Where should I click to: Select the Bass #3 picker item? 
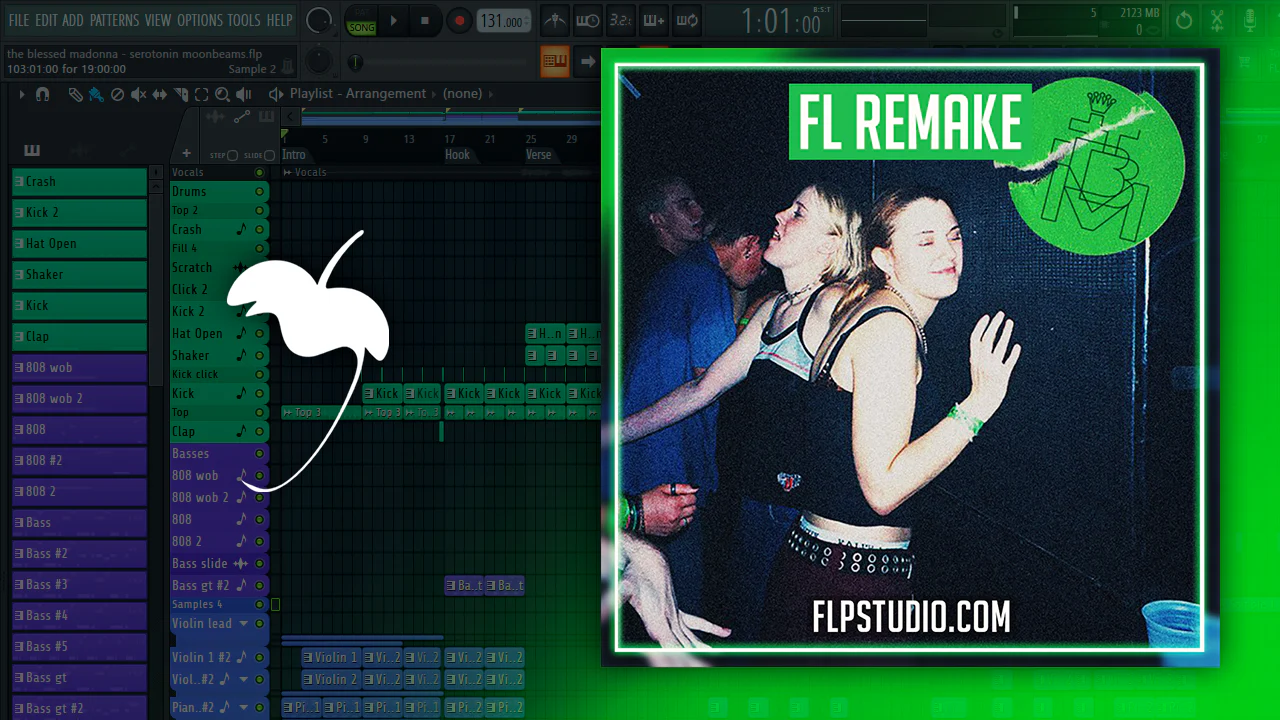point(79,585)
